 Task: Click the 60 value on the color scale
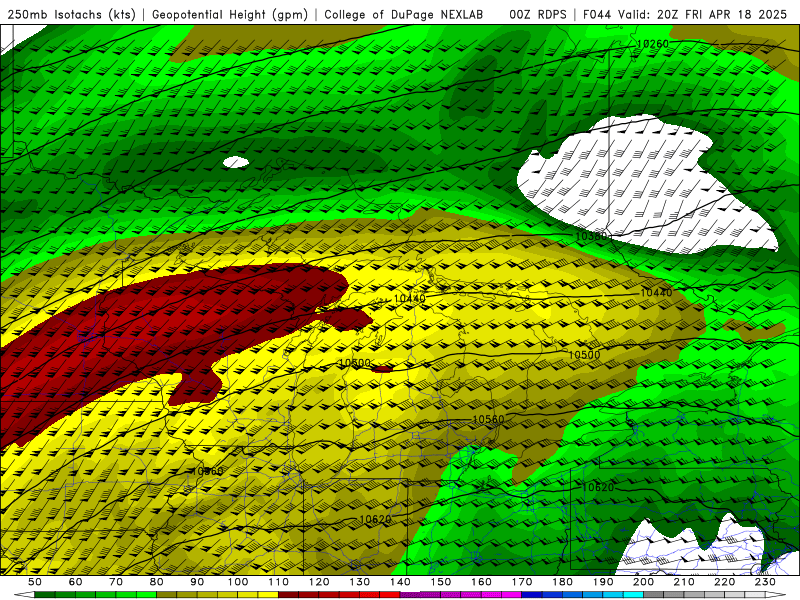75,582
